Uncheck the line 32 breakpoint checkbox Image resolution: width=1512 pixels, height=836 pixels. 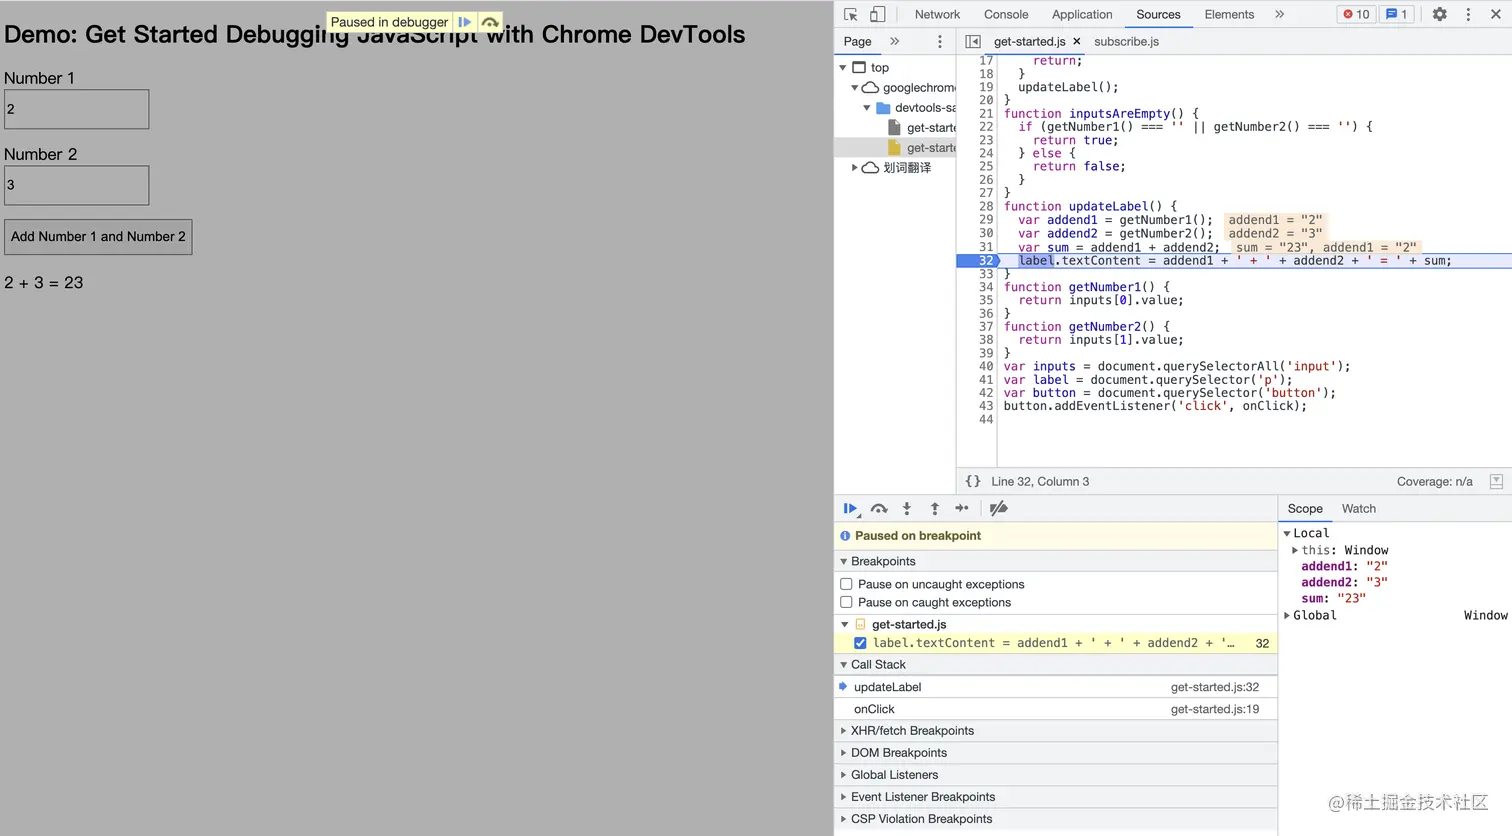(860, 643)
